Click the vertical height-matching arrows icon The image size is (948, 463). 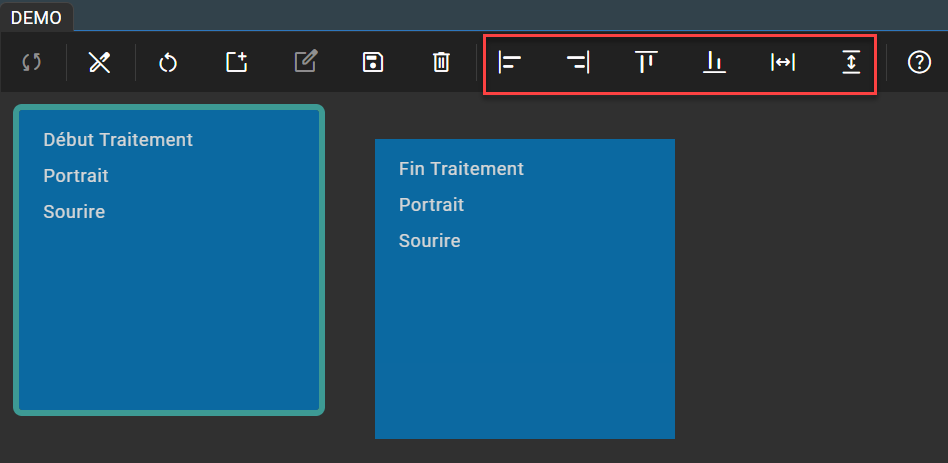(x=850, y=62)
